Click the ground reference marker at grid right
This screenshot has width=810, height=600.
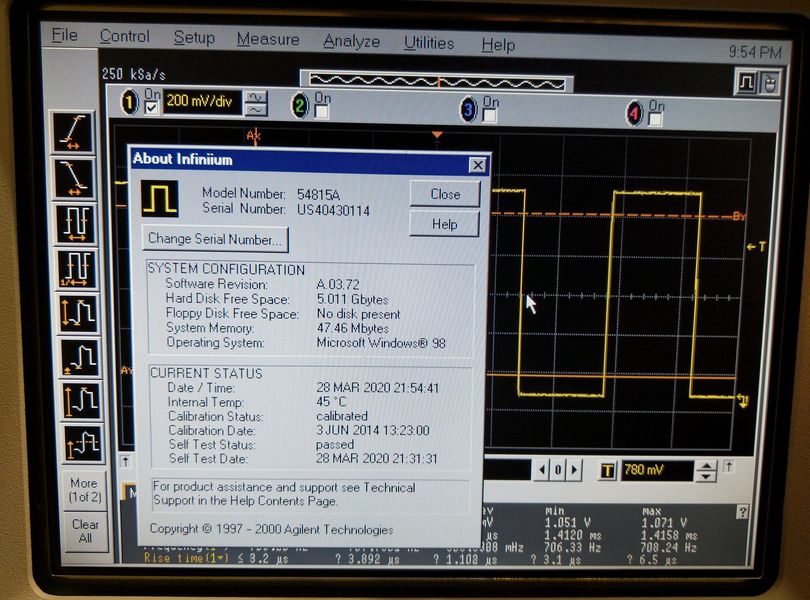tap(742, 399)
